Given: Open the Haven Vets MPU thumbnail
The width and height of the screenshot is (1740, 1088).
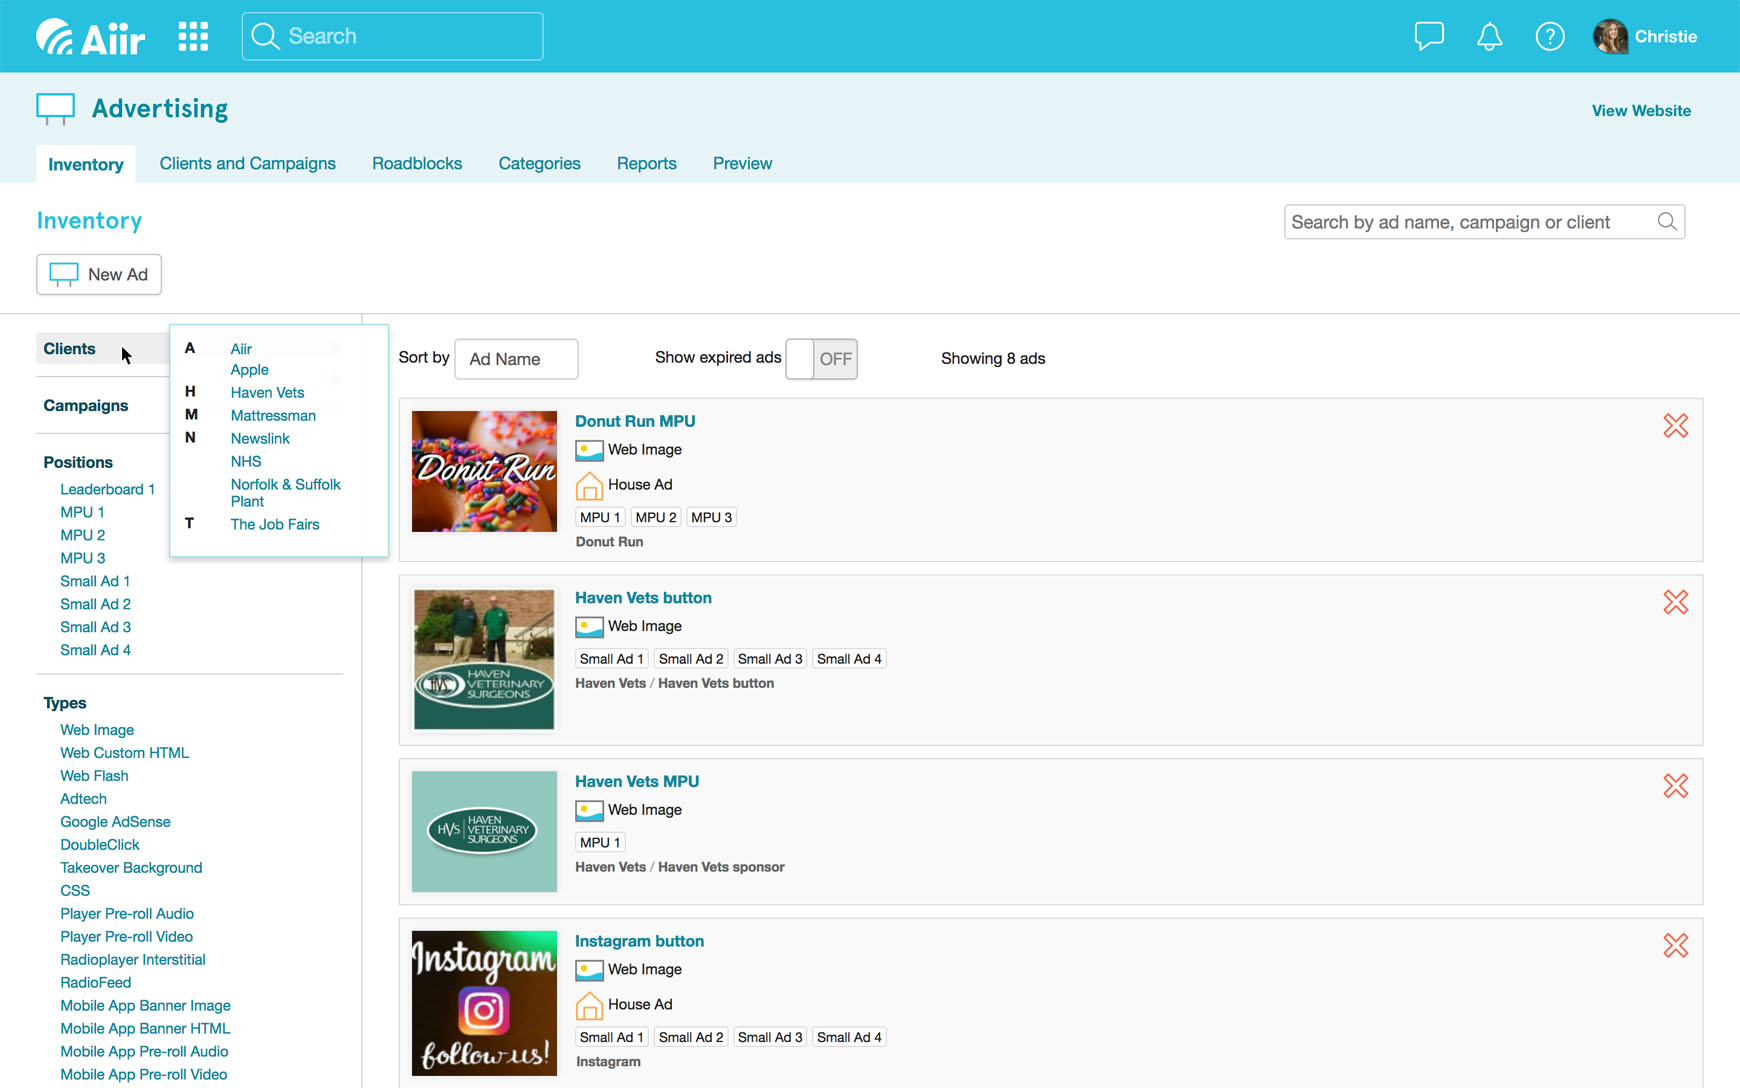Looking at the screenshot, I should coord(484,831).
